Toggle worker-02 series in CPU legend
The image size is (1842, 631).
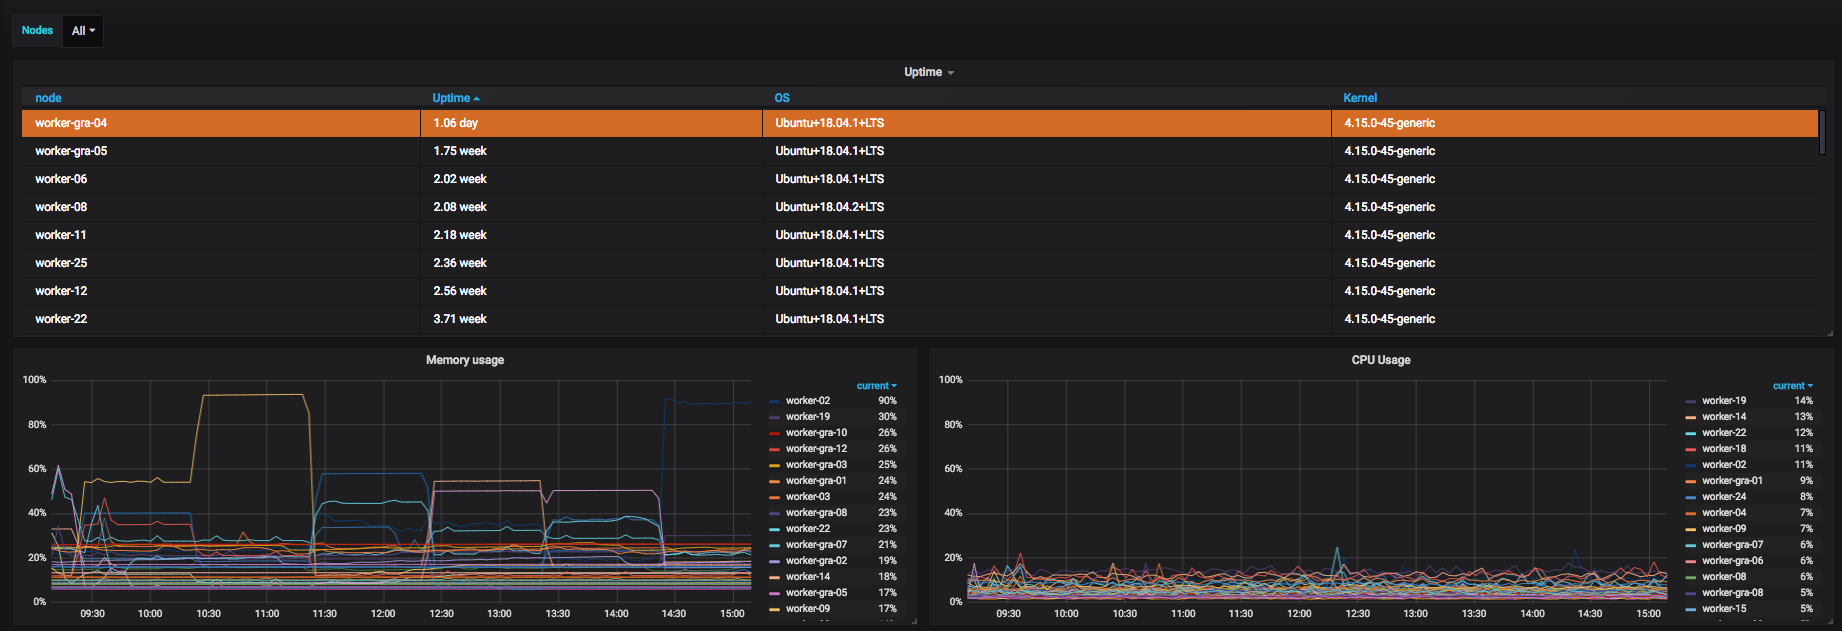pos(1724,465)
